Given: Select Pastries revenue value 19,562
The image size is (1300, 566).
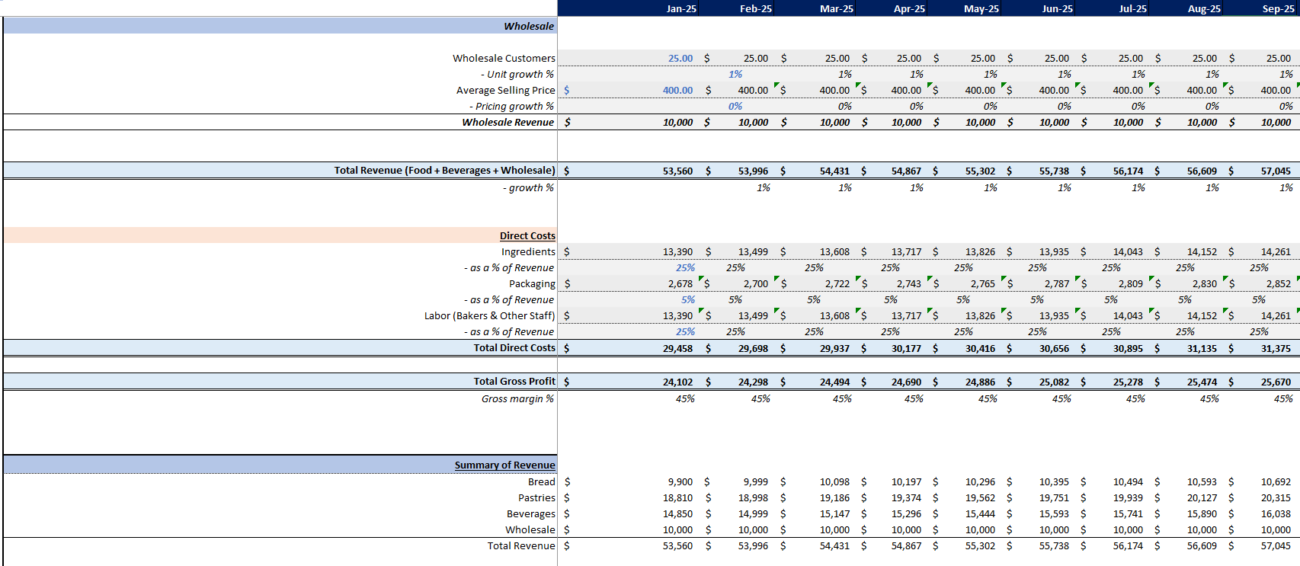Looking at the screenshot, I should (982, 498).
